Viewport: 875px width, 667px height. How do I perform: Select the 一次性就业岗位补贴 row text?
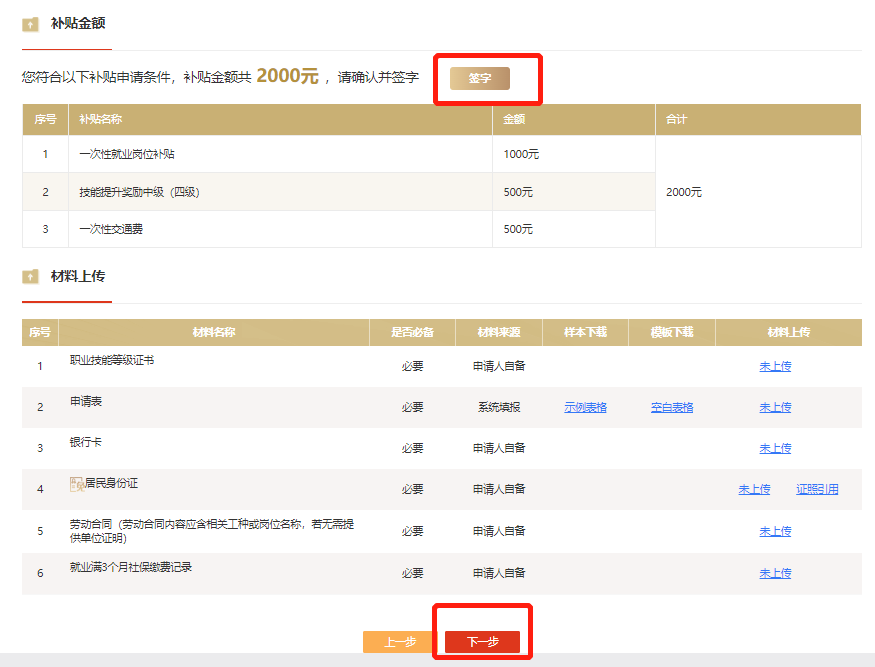coord(127,154)
